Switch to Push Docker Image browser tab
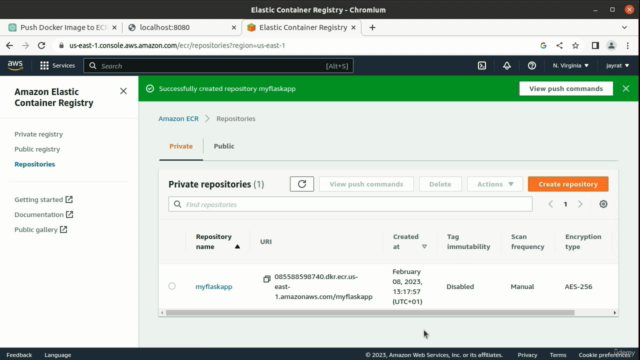This screenshot has height=360, width=640. point(63,27)
